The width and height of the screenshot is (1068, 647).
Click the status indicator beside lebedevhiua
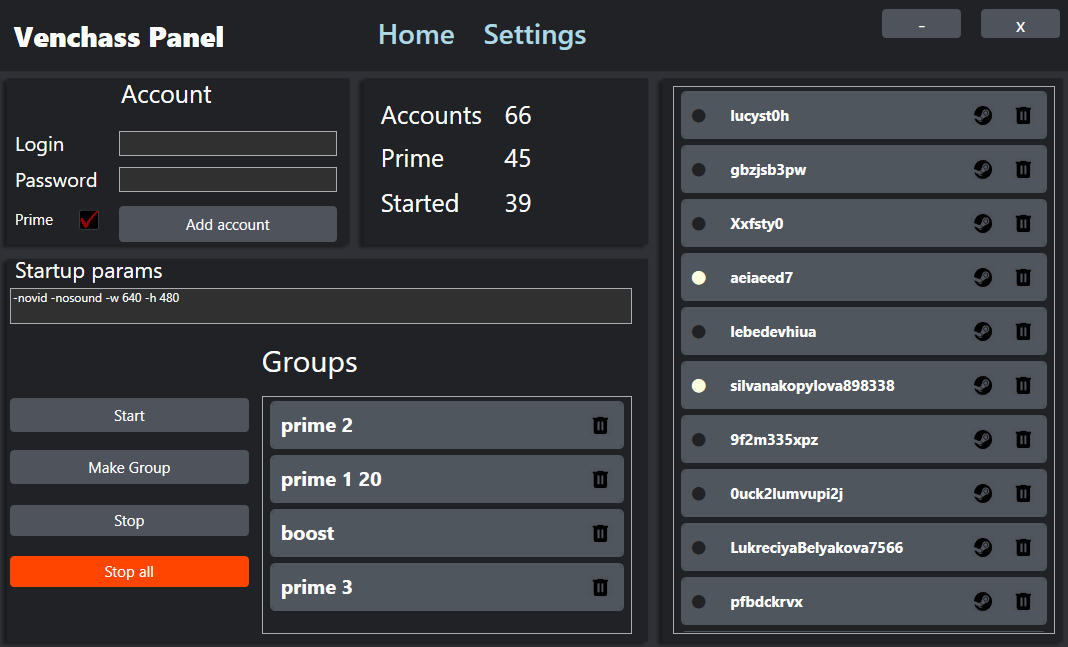point(698,331)
